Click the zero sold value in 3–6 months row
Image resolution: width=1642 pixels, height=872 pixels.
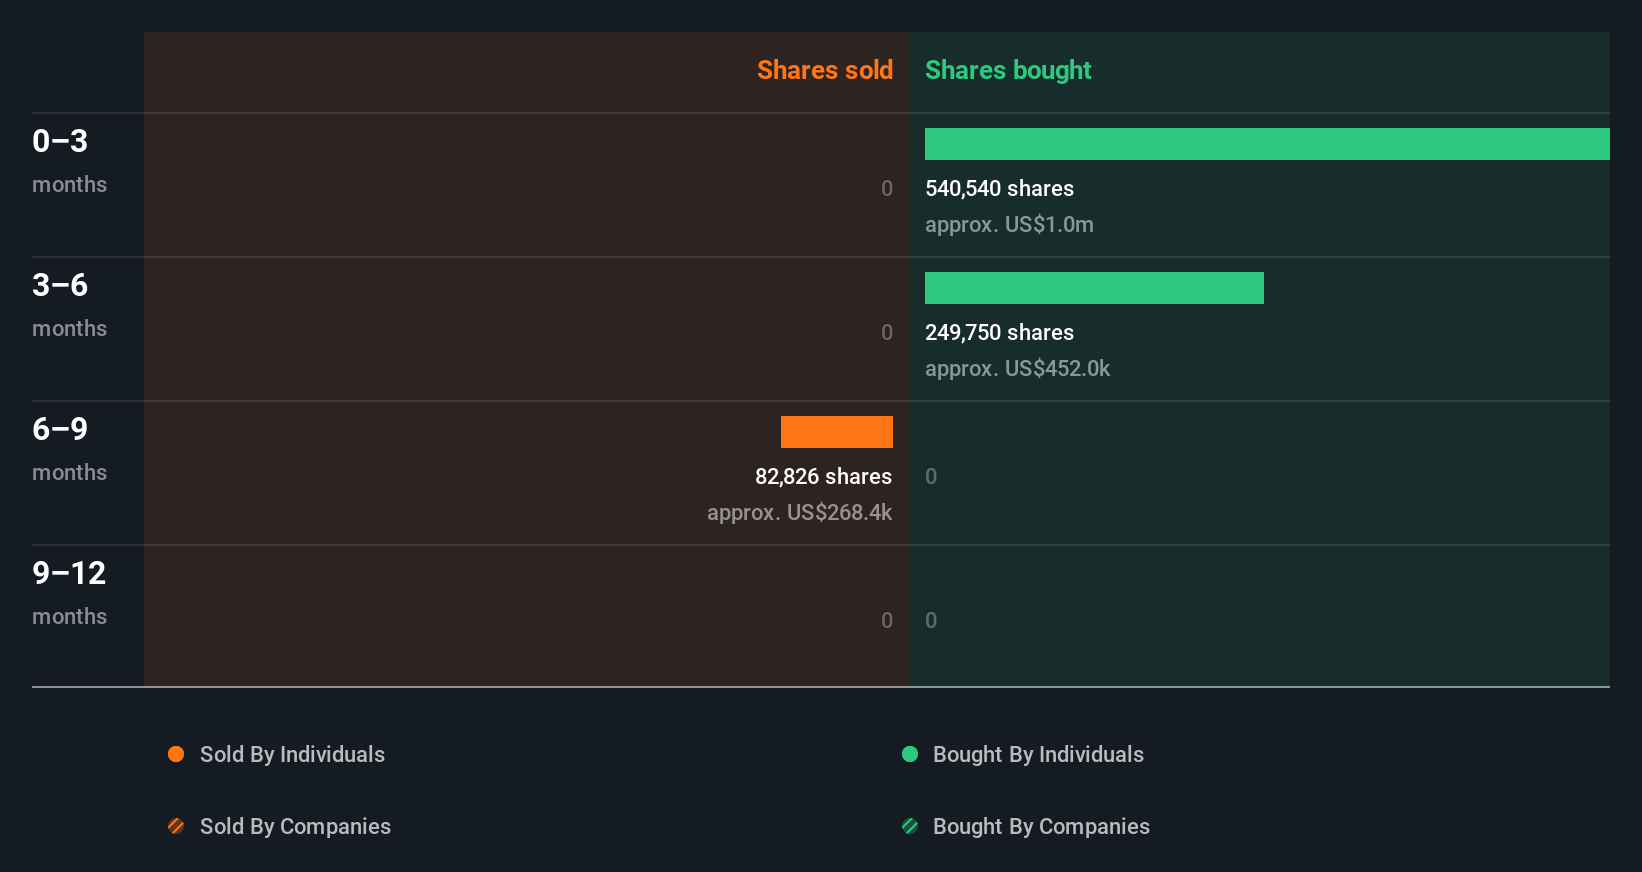pos(887,332)
